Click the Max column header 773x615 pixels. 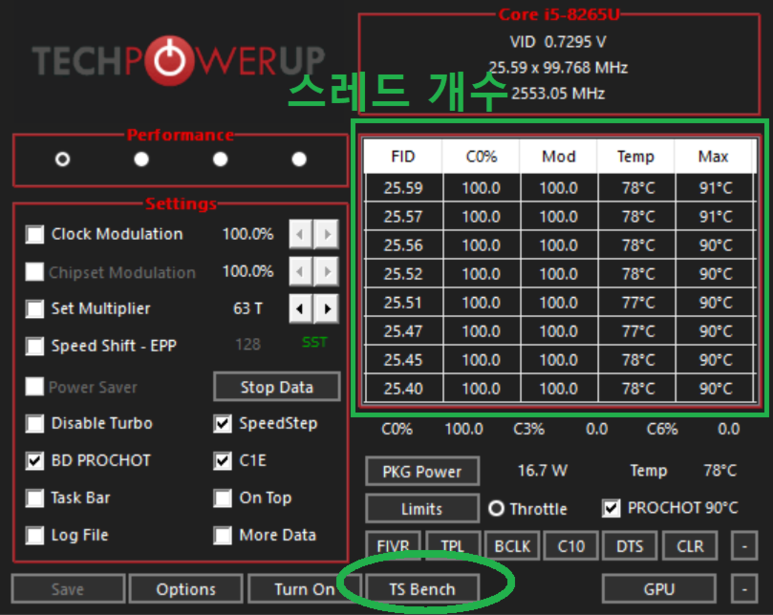[x=713, y=156]
